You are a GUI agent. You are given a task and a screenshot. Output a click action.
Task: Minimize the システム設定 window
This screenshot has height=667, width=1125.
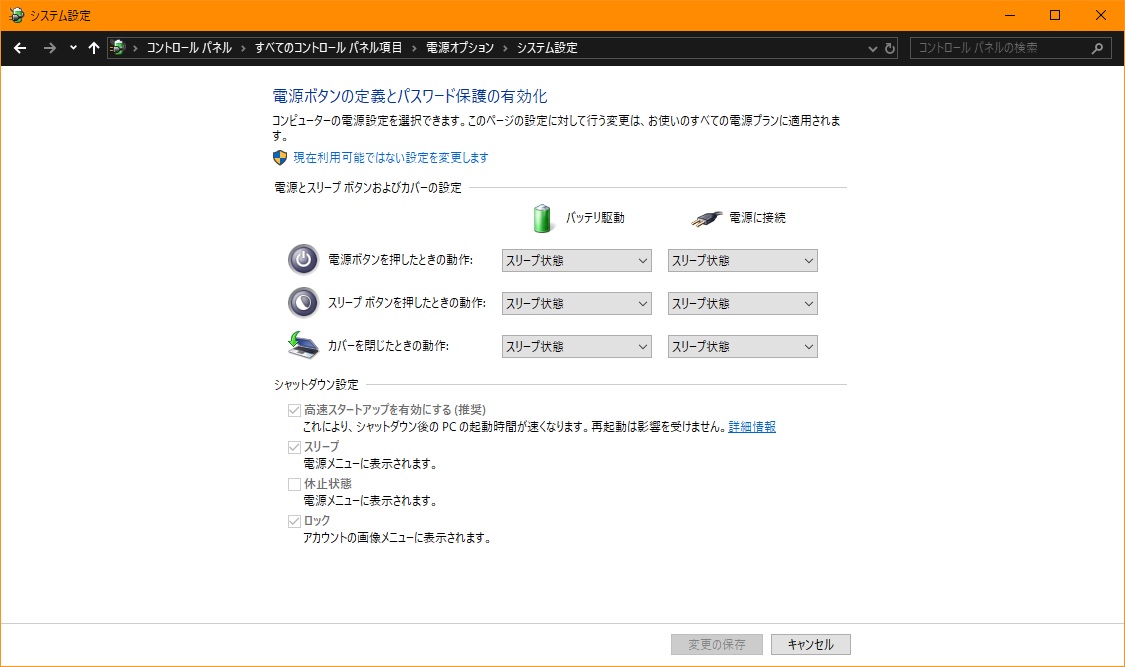click(x=1009, y=15)
